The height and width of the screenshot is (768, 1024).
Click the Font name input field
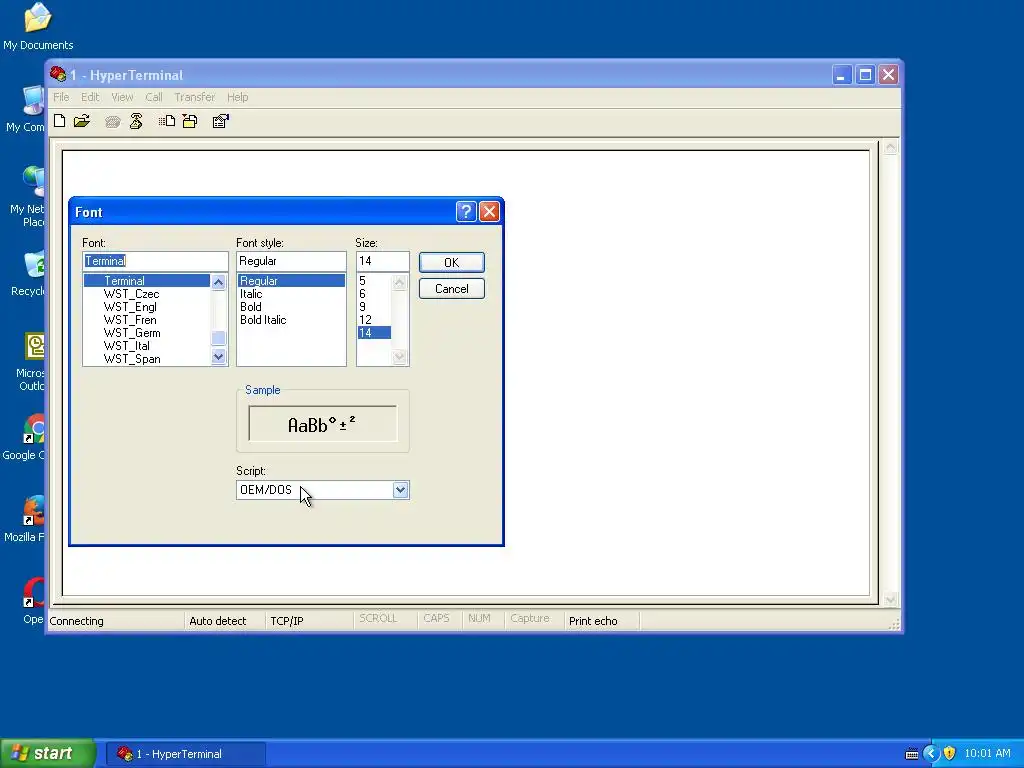[155, 261]
